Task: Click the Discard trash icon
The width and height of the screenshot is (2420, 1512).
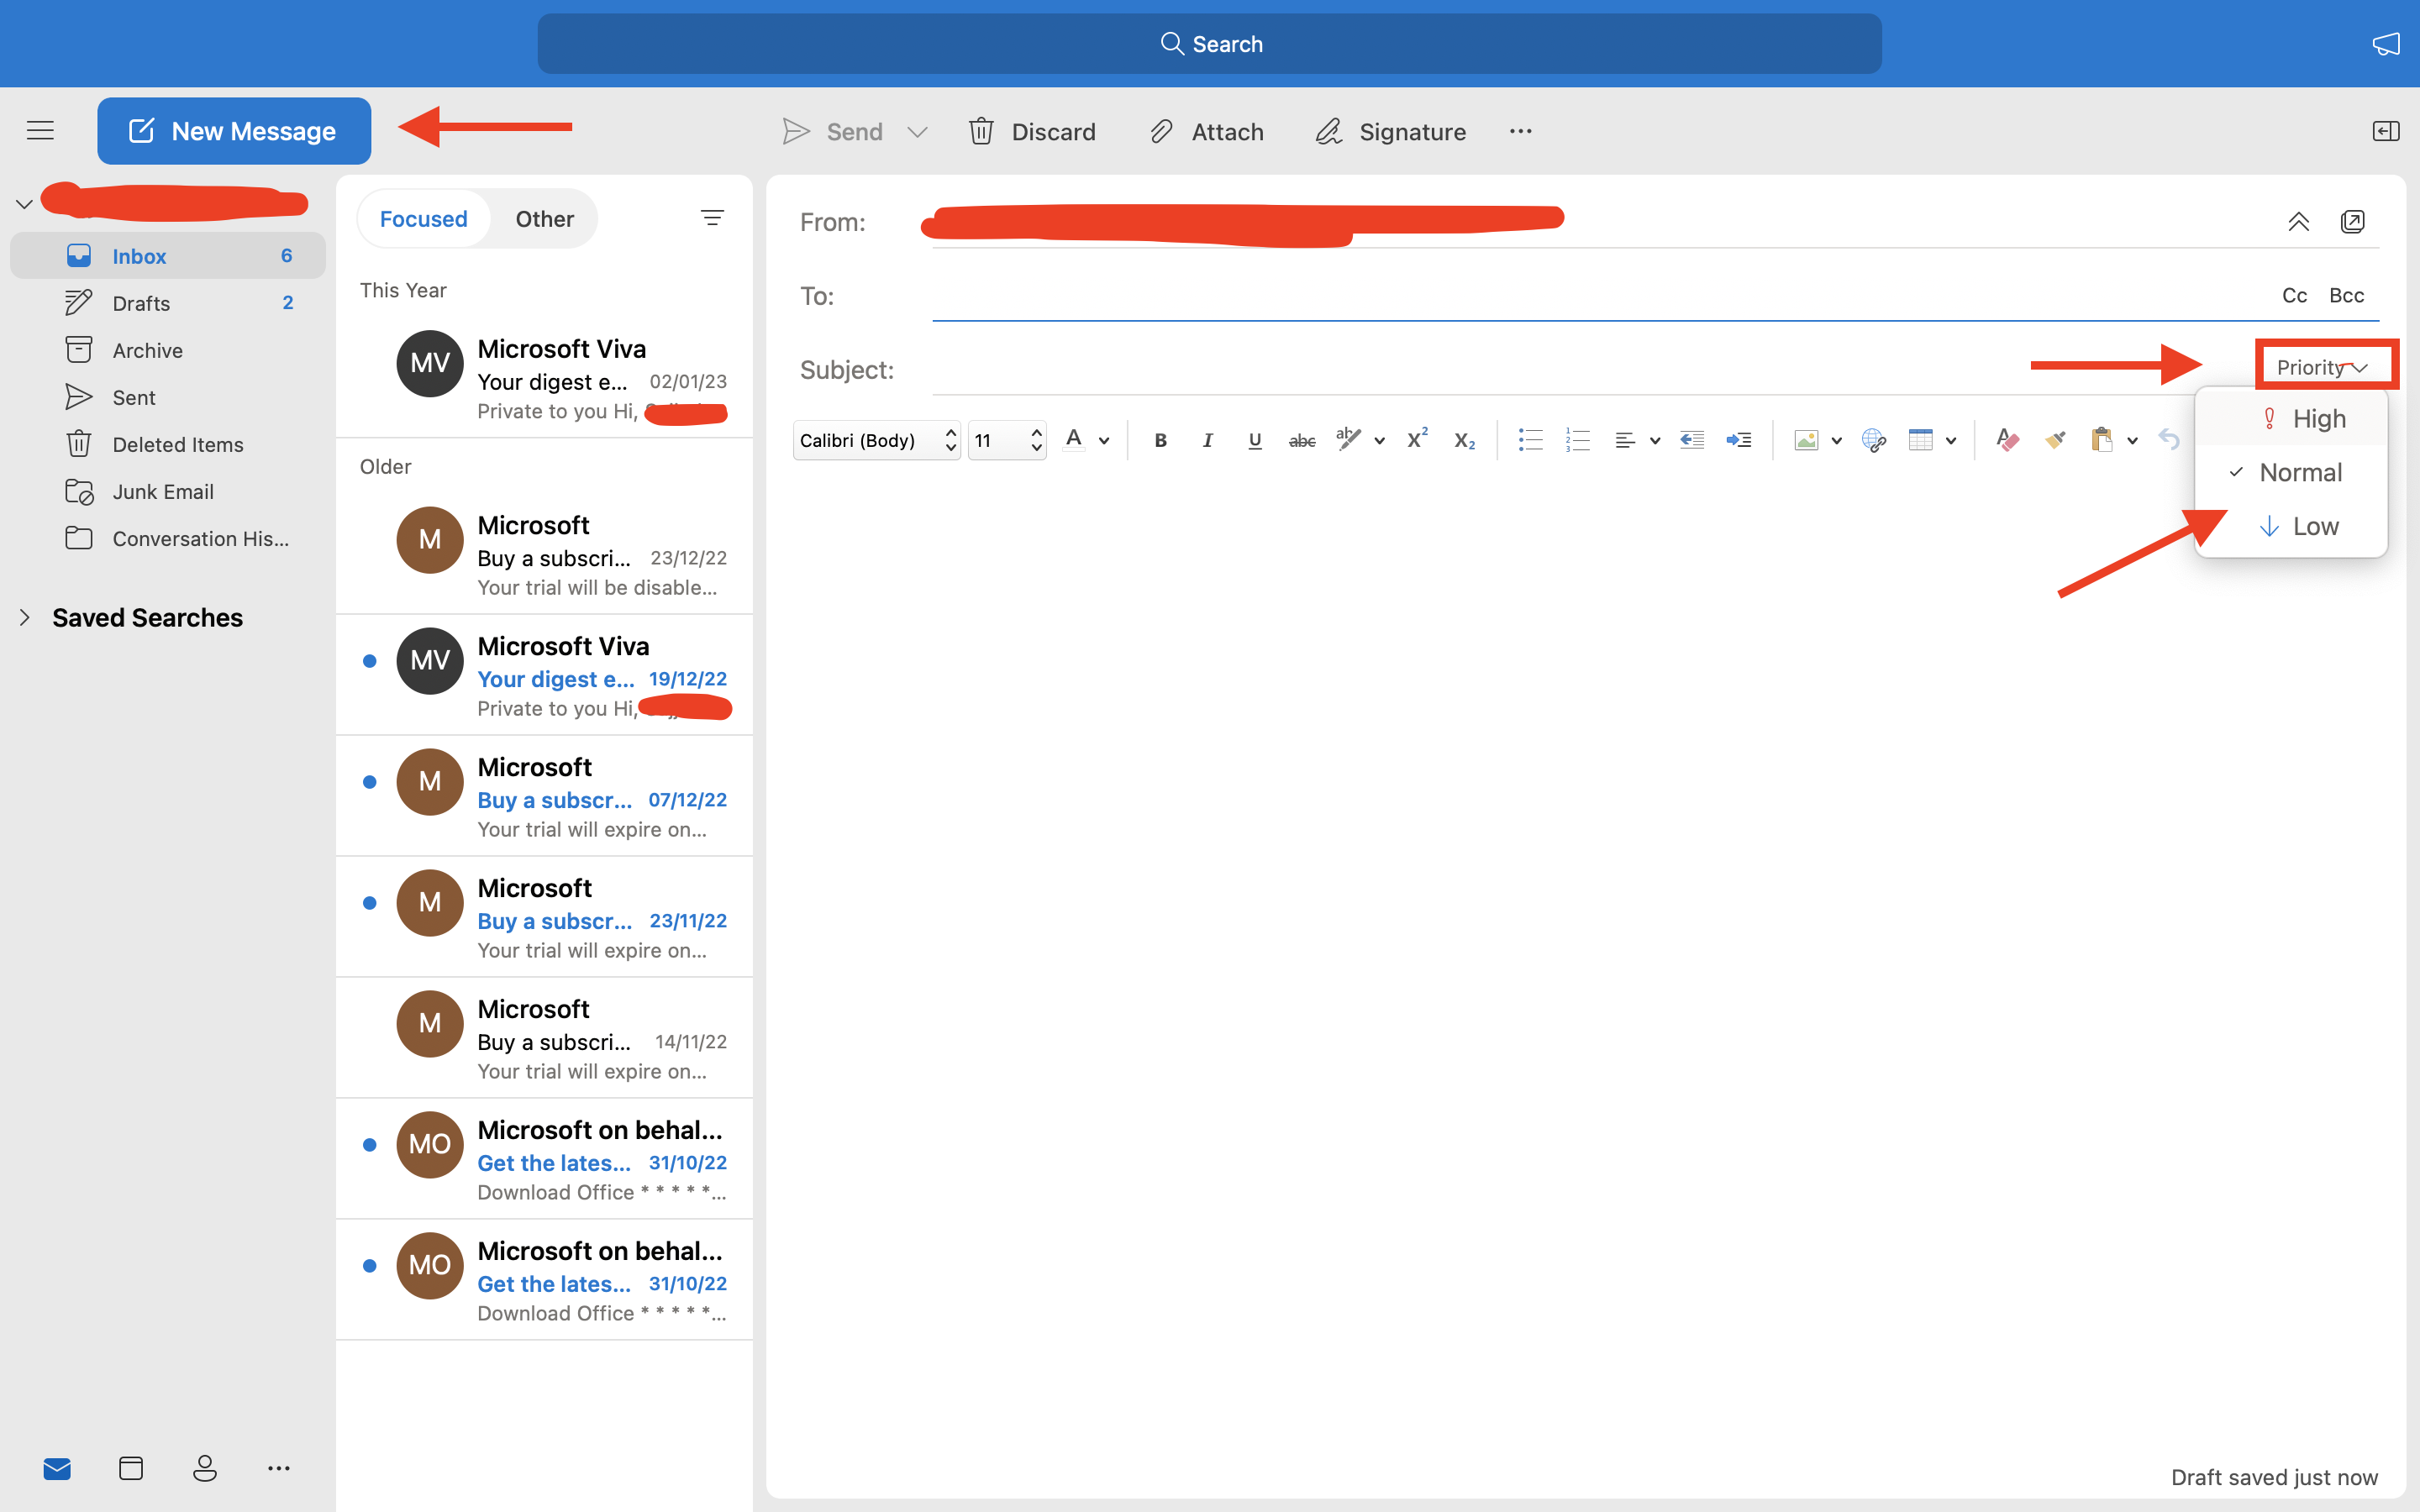Action: click(x=981, y=131)
